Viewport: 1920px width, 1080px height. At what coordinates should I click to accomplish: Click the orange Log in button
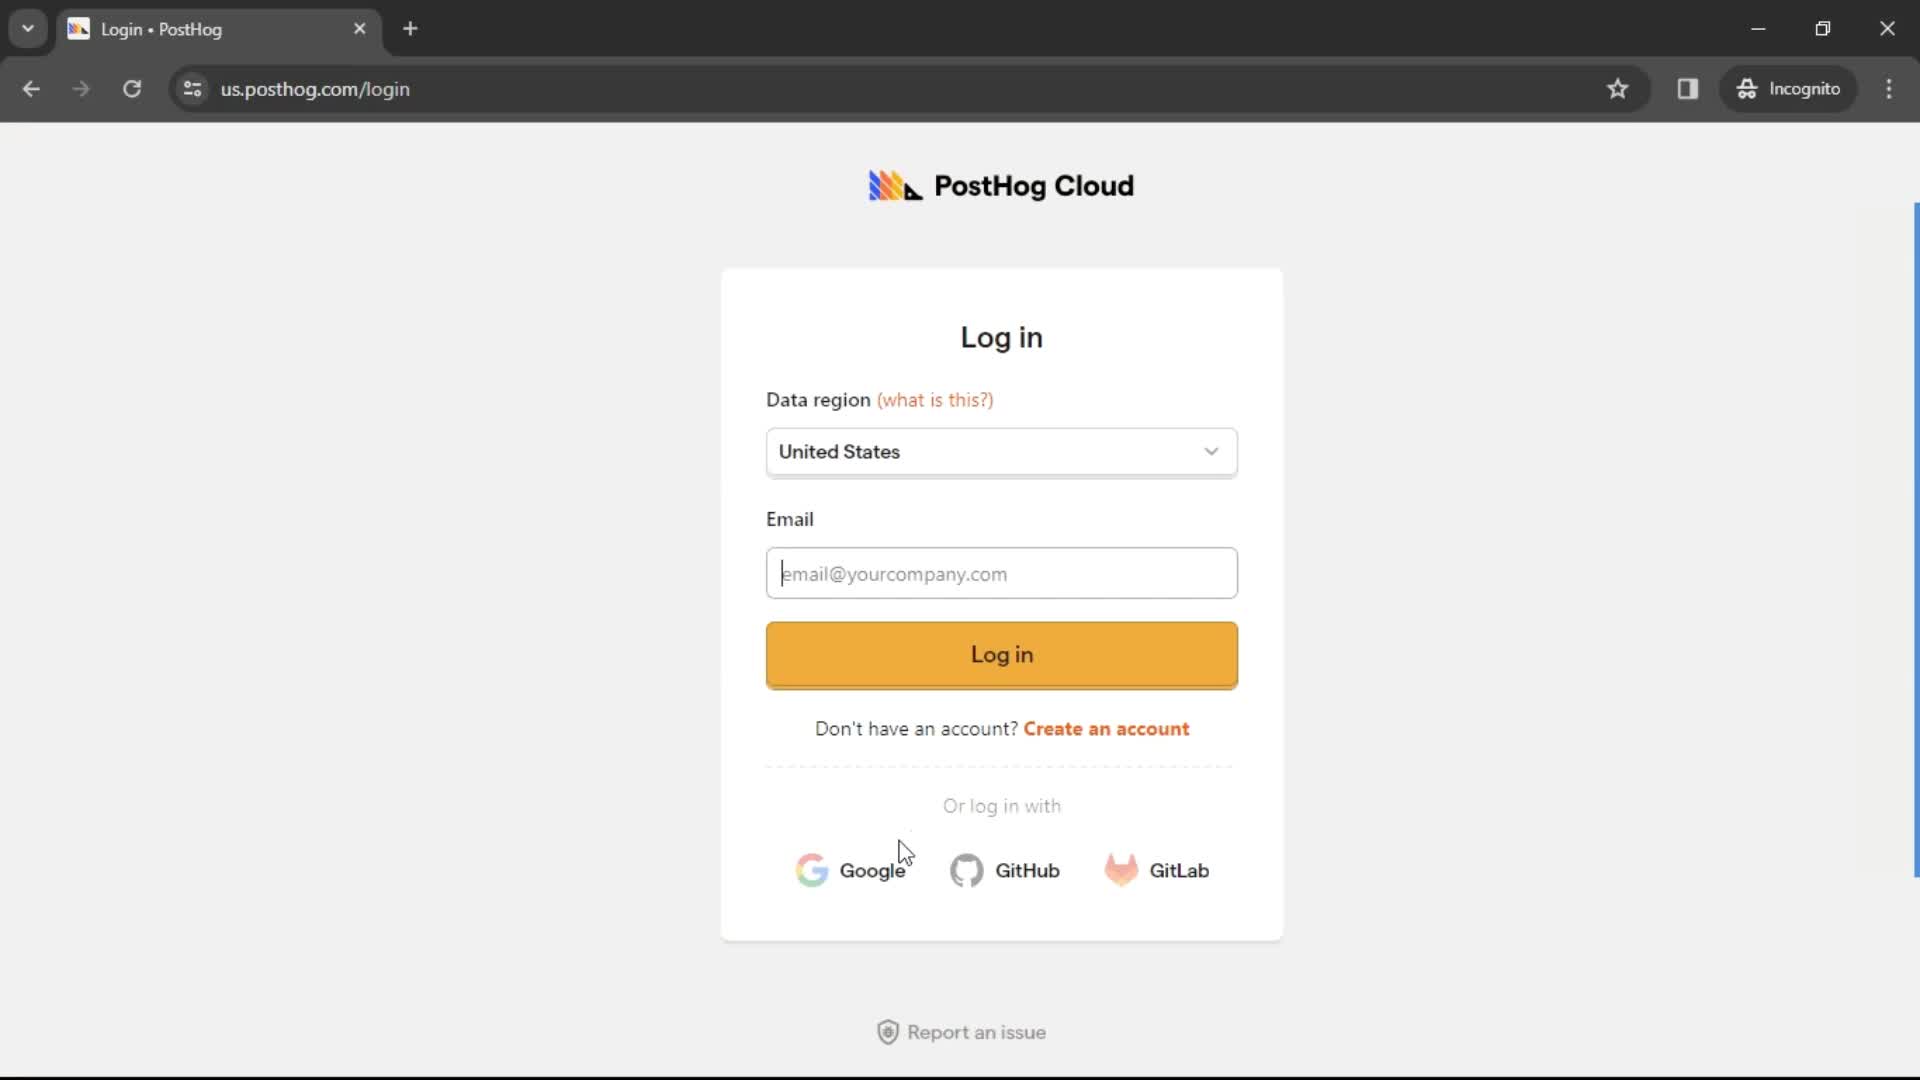(x=1001, y=655)
